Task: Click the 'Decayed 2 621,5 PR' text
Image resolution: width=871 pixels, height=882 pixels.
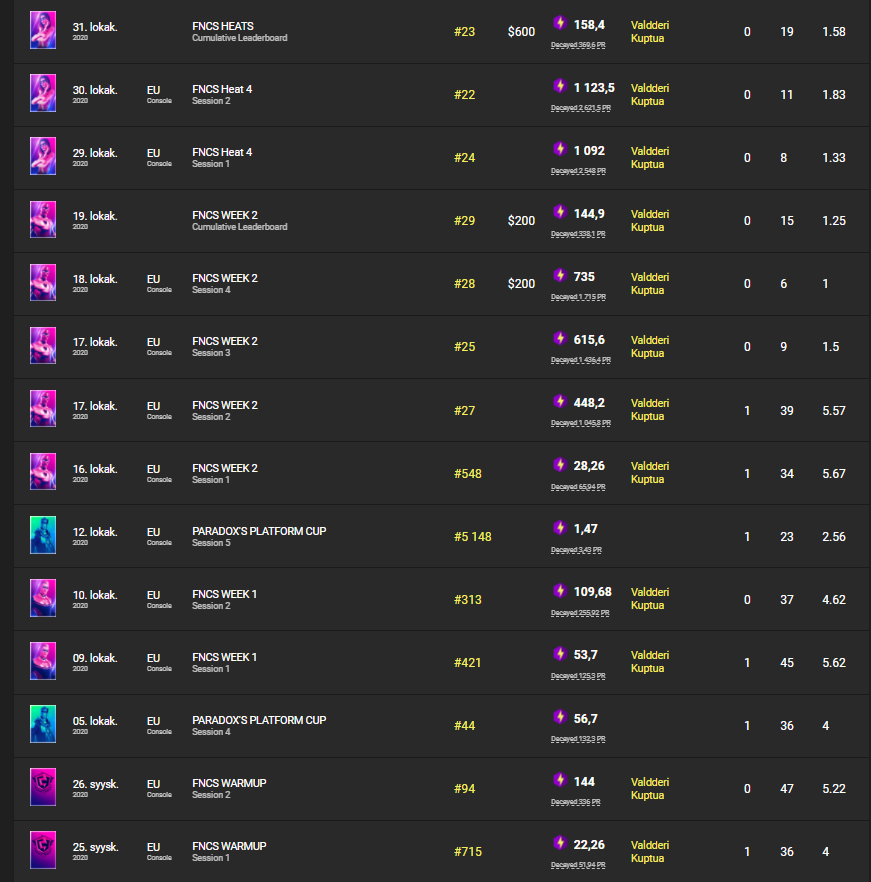Action: click(x=581, y=108)
